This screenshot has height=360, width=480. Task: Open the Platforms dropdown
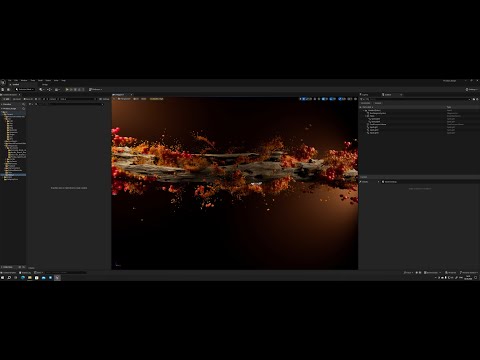coord(96,89)
